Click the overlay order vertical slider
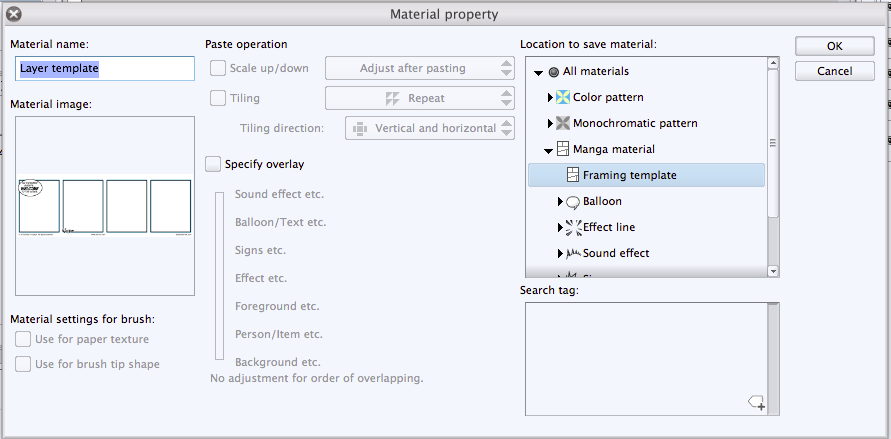 pyautogui.click(x=219, y=275)
